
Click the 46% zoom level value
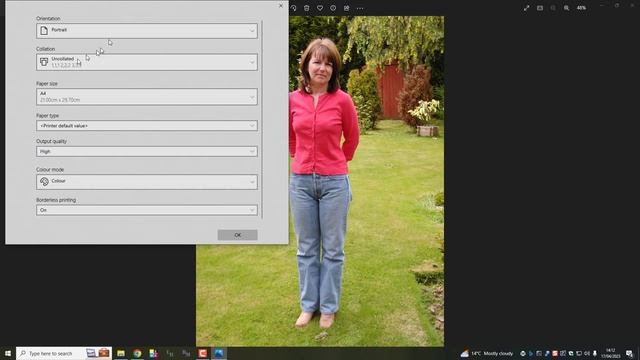581,8
